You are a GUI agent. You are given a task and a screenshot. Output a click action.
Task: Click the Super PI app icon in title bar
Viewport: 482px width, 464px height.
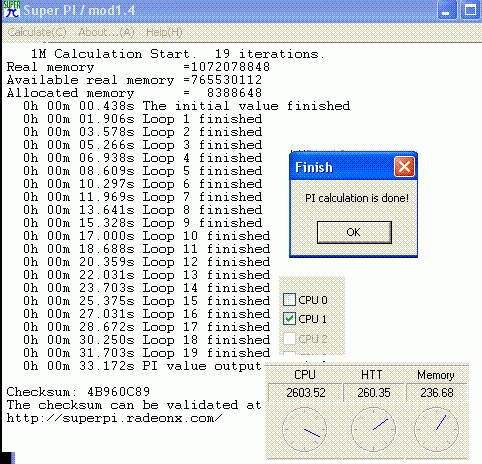(12, 9)
